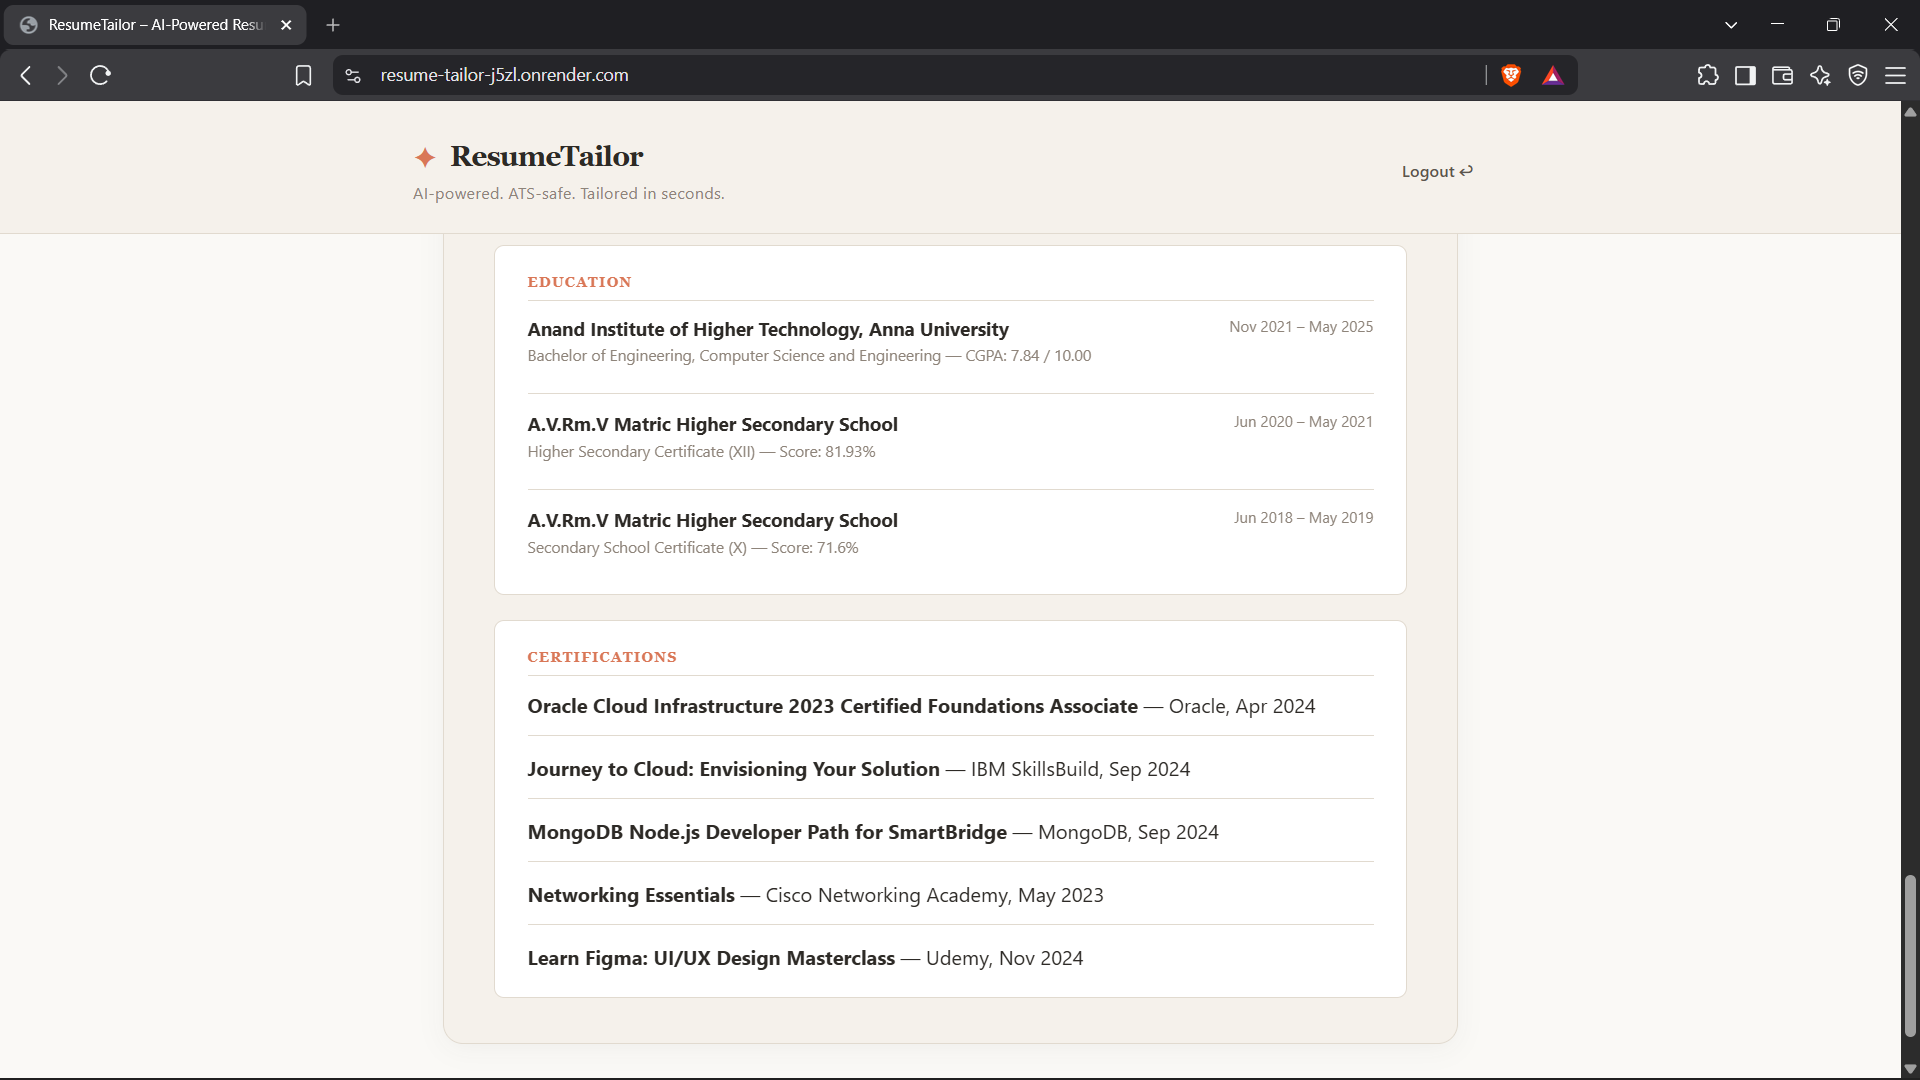The image size is (1920, 1080).
Task: Restore down the browser window
Action: (x=1833, y=25)
